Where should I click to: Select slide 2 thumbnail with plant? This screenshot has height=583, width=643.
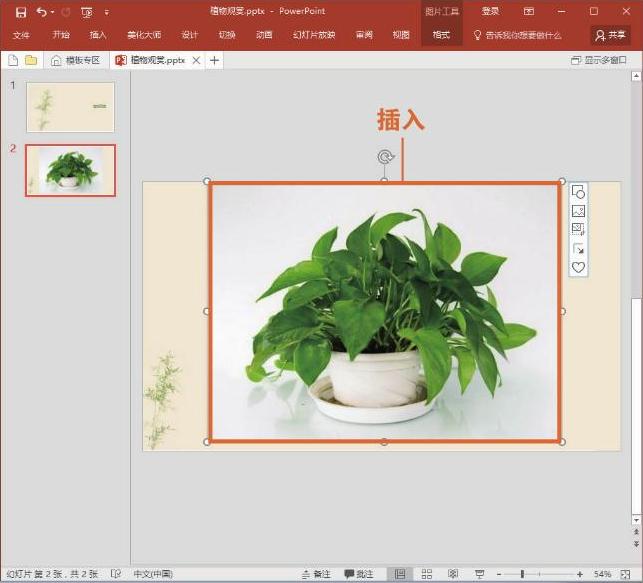(70, 170)
